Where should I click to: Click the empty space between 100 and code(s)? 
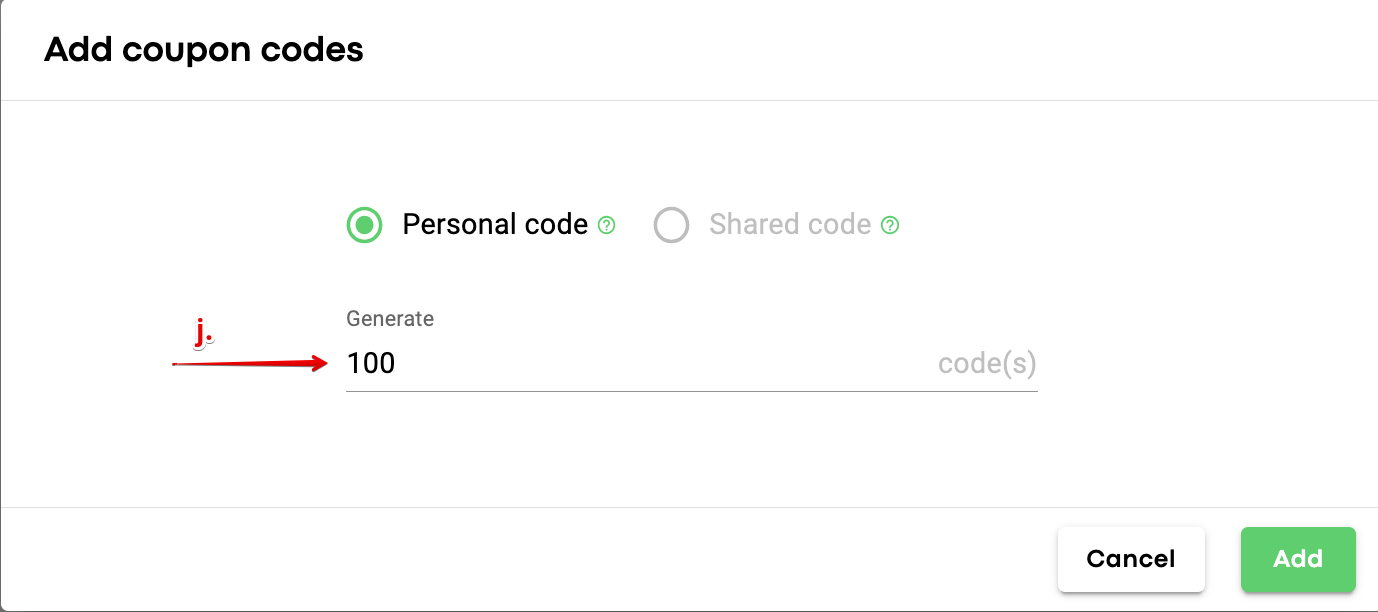click(660, 363)
